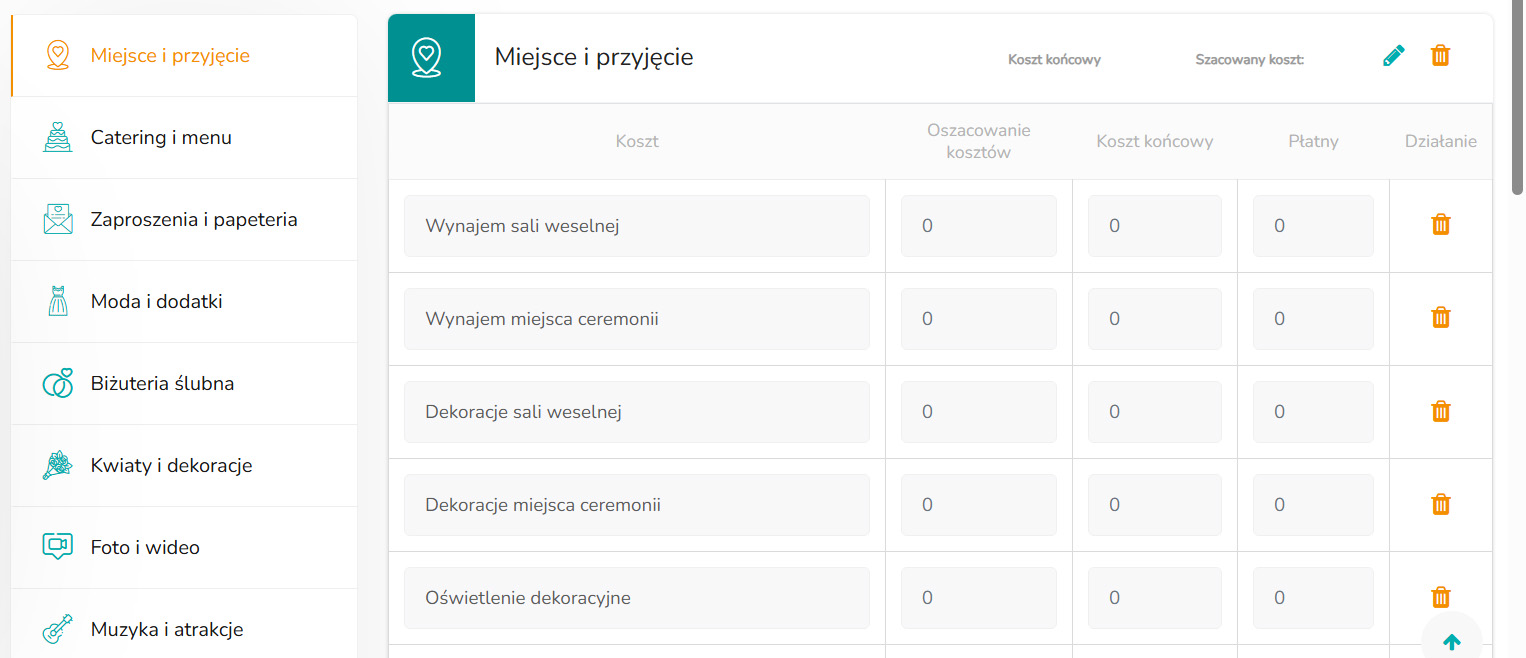Delete the Dekoracje sali weselnej row

(x=1440, y=411)
